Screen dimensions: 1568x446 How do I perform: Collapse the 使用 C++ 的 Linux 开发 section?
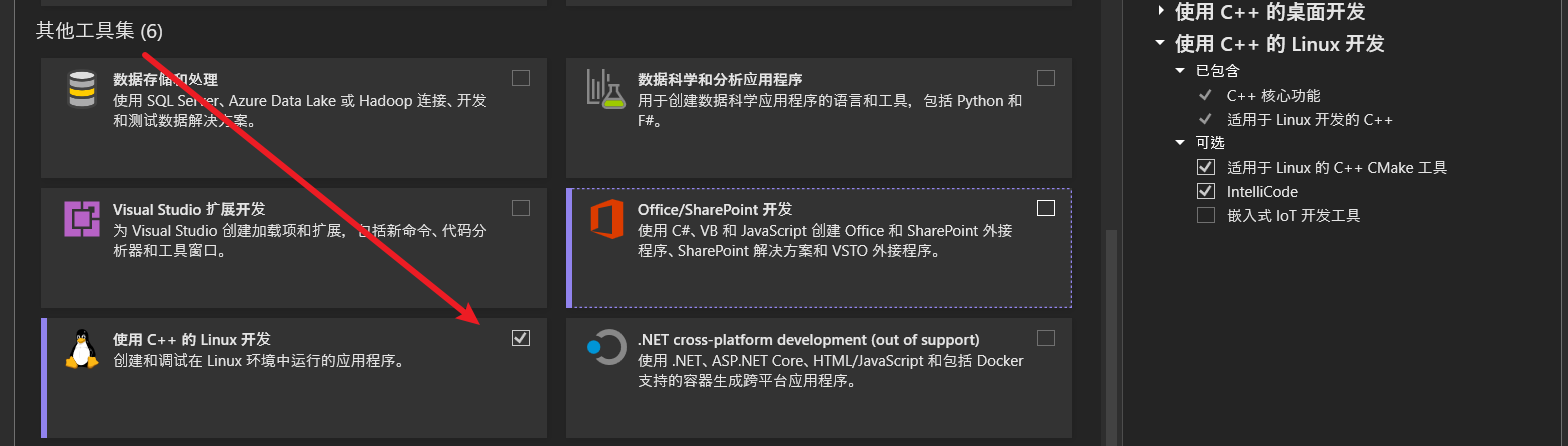pos(1160,44)
